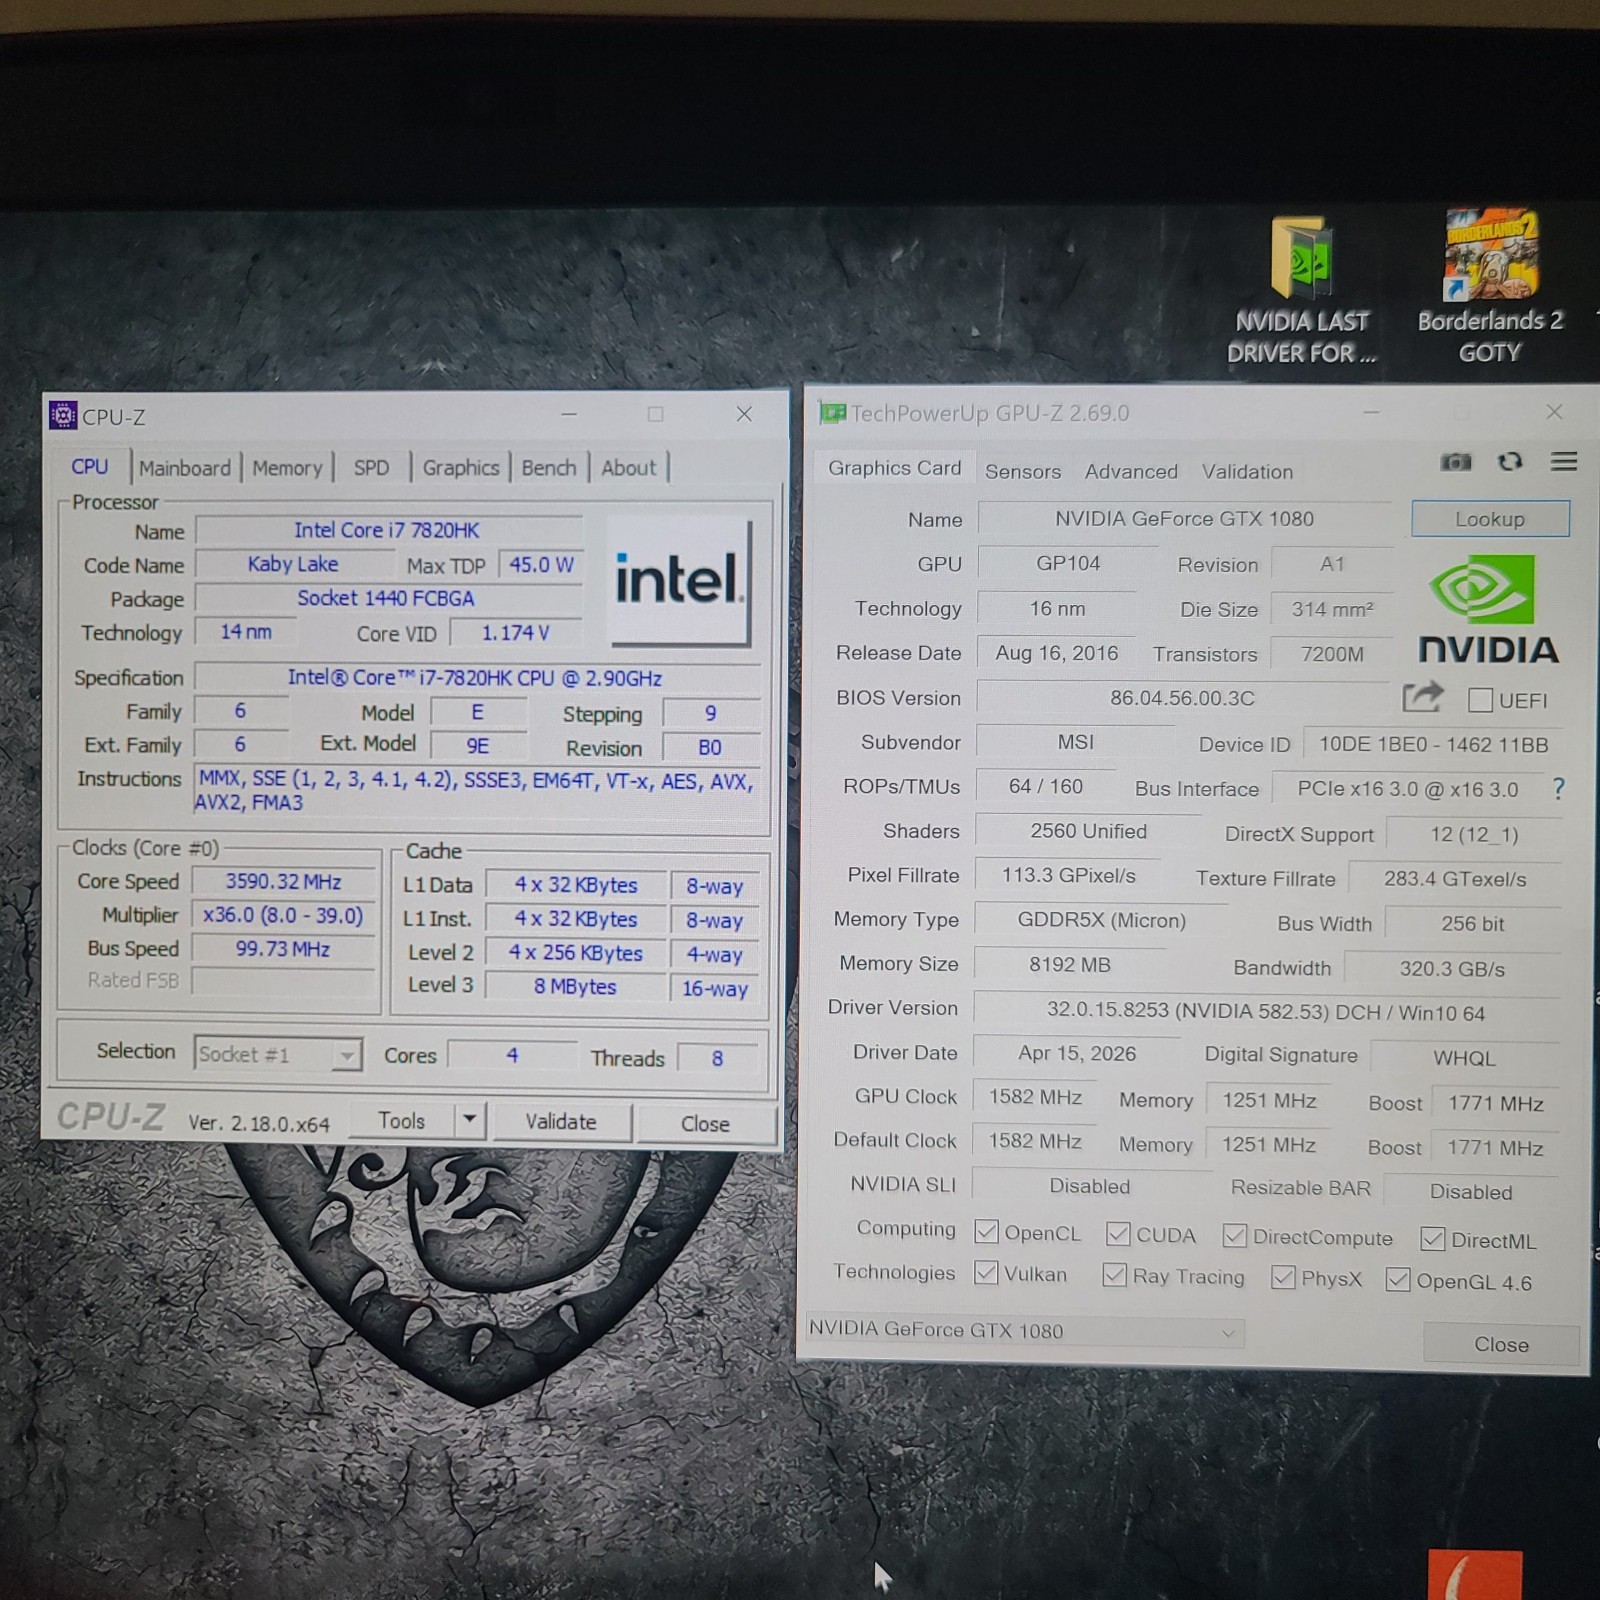This screenshot has width=1600, height=1600.
Task: Click the Tools button in CPU-Z
Action: 401,1121
